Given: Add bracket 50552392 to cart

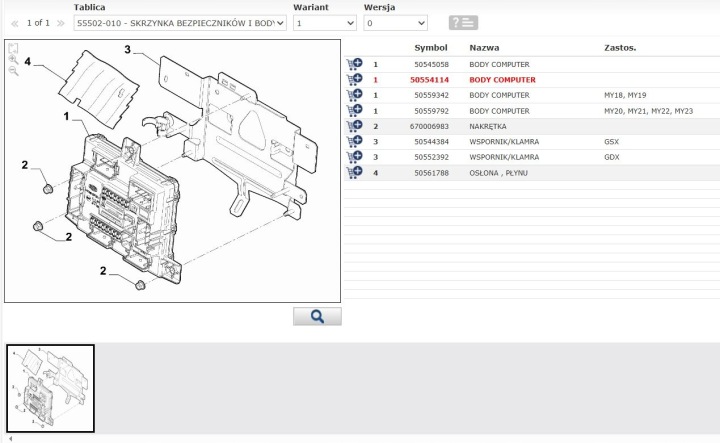Looking at the screenshot, I should pos(354,157).
